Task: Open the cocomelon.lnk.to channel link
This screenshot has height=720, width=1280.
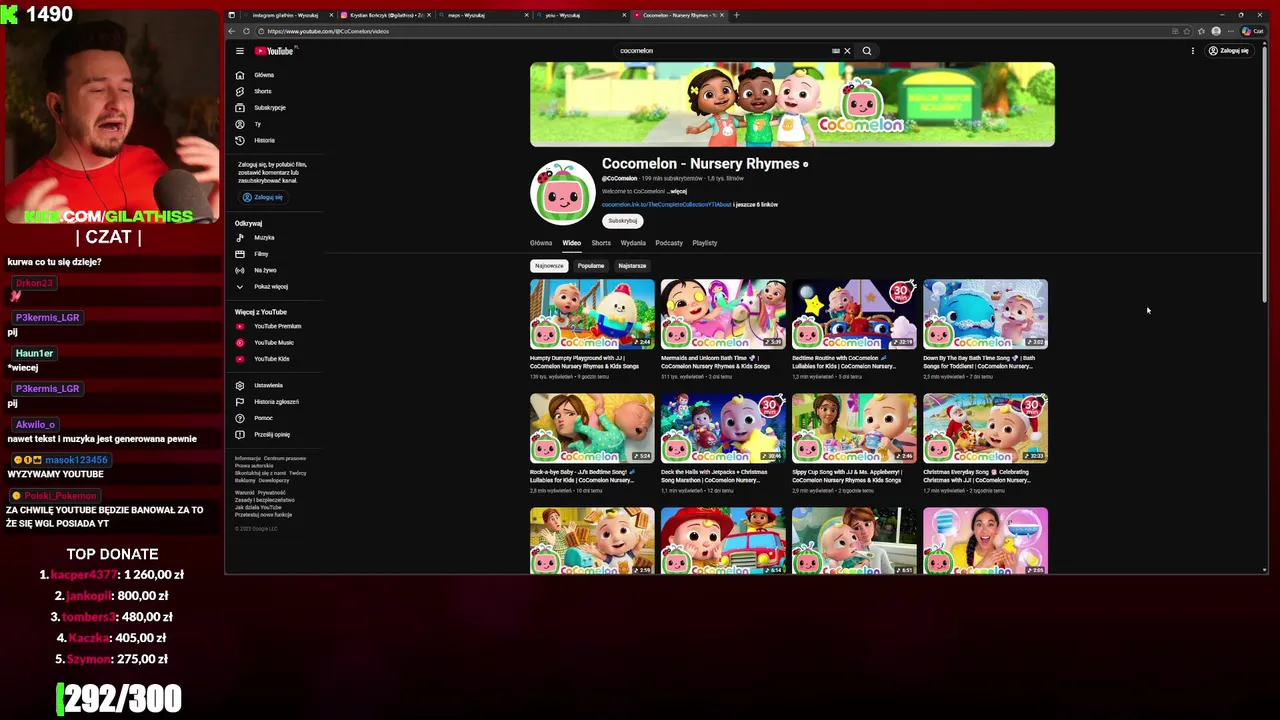Action: (x=666, y=204)
